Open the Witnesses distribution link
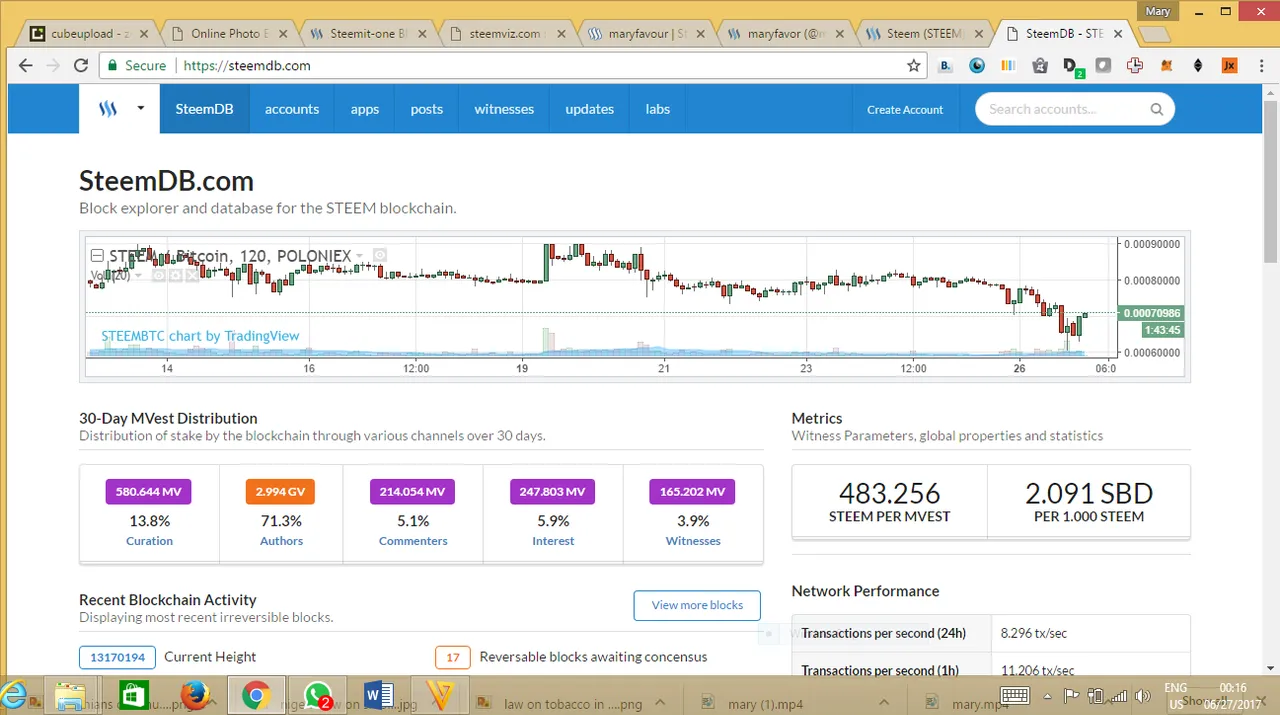The image size is (1280, 715). (693, 541)
